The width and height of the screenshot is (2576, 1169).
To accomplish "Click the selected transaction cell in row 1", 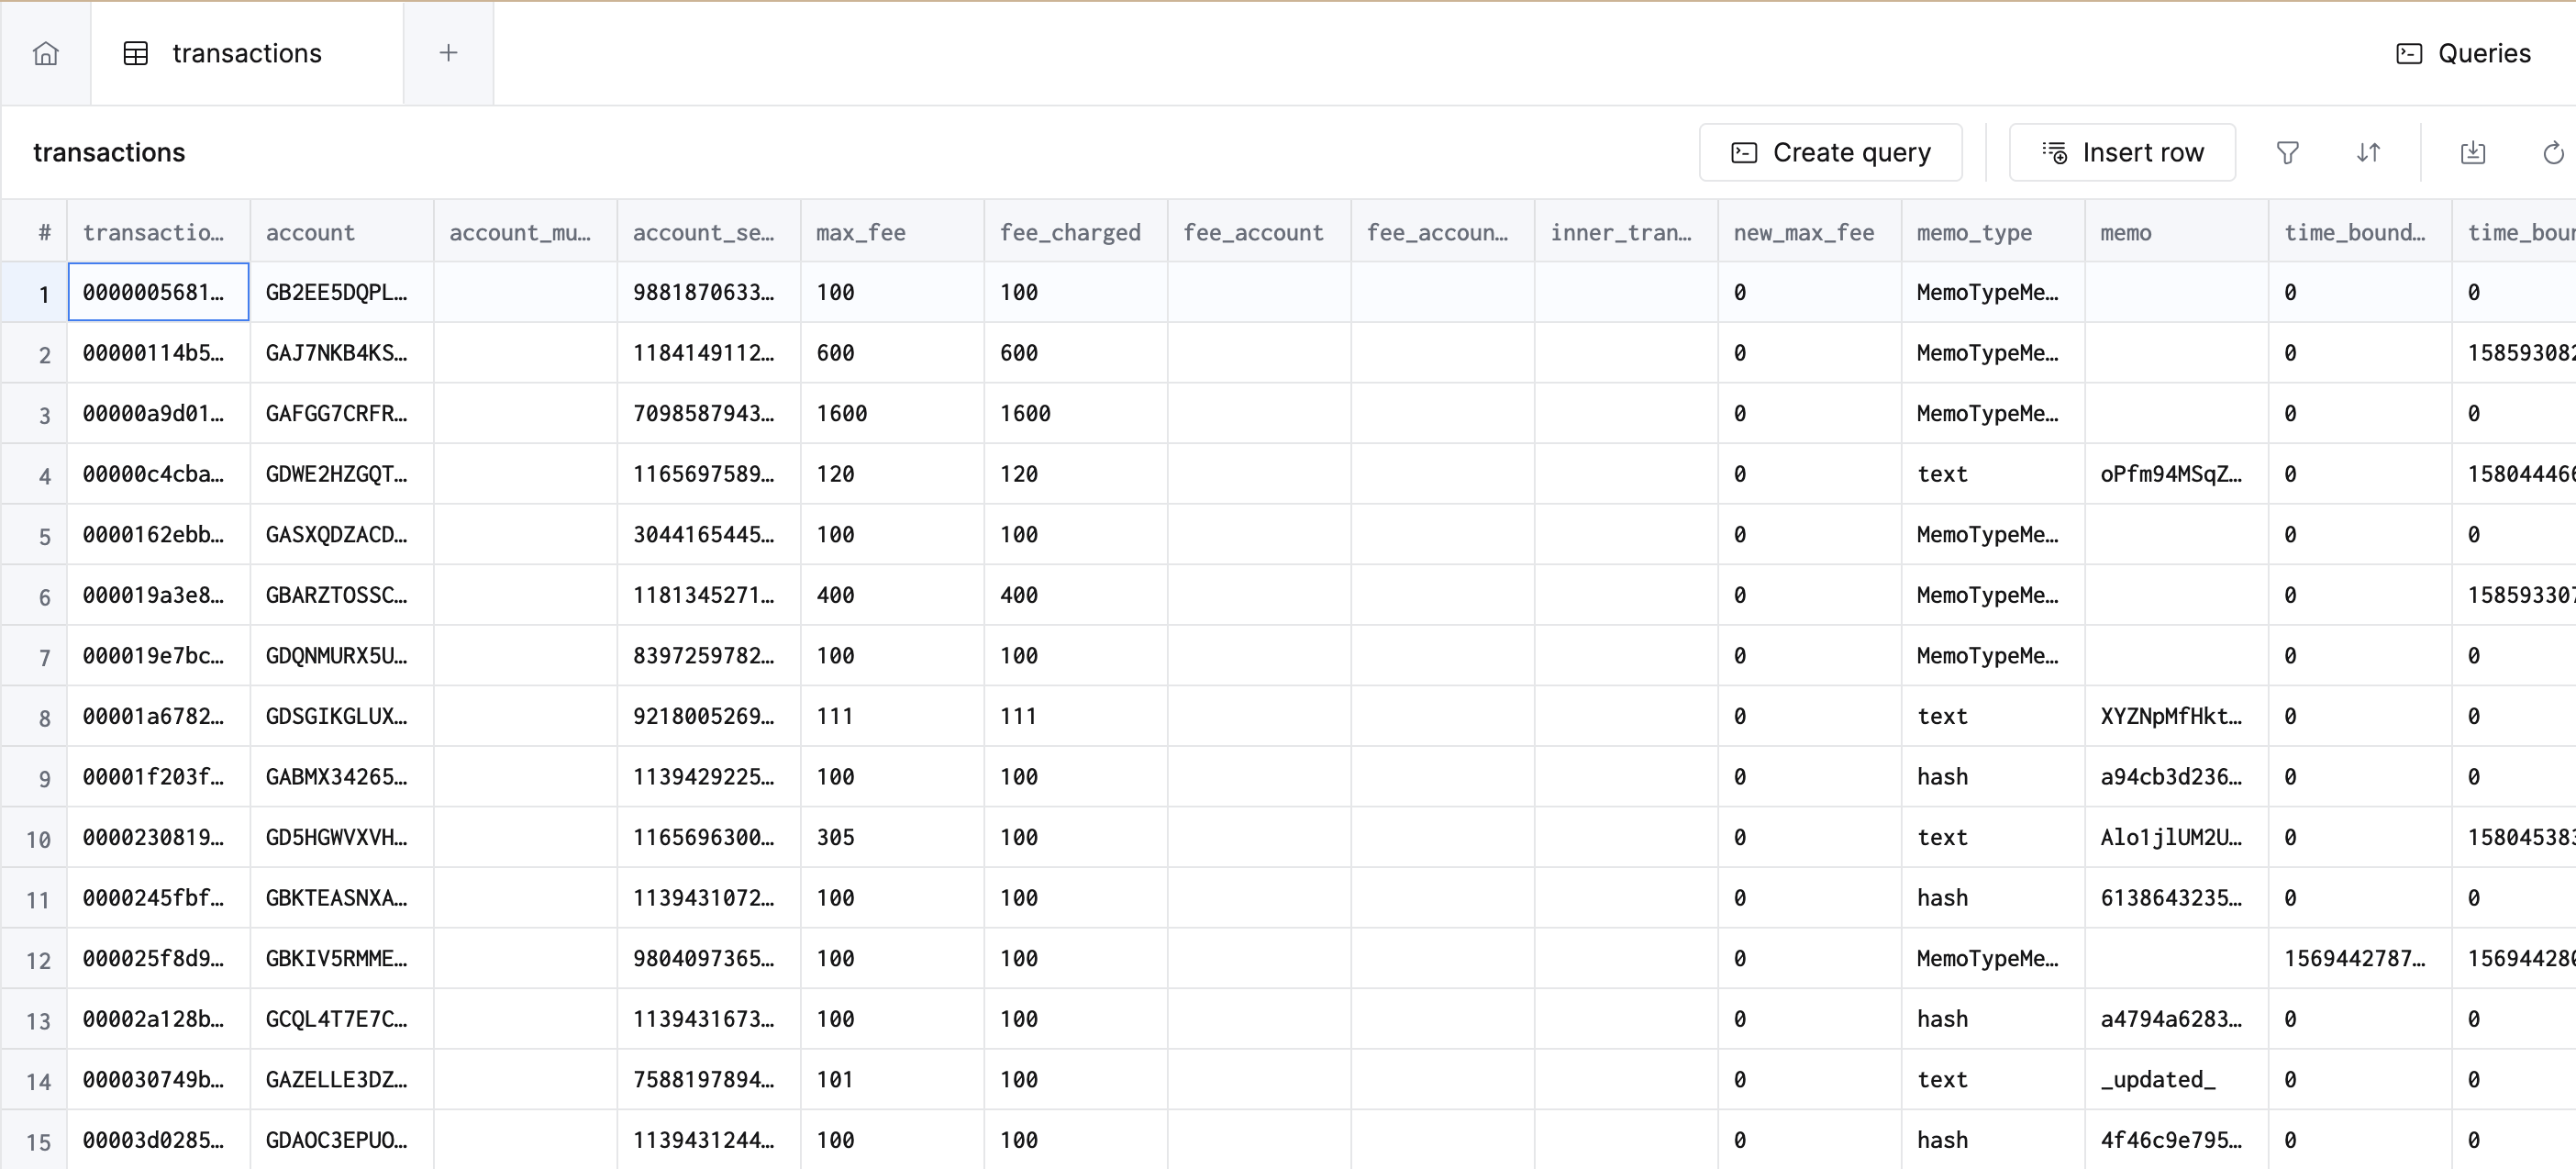I will 157,292.
